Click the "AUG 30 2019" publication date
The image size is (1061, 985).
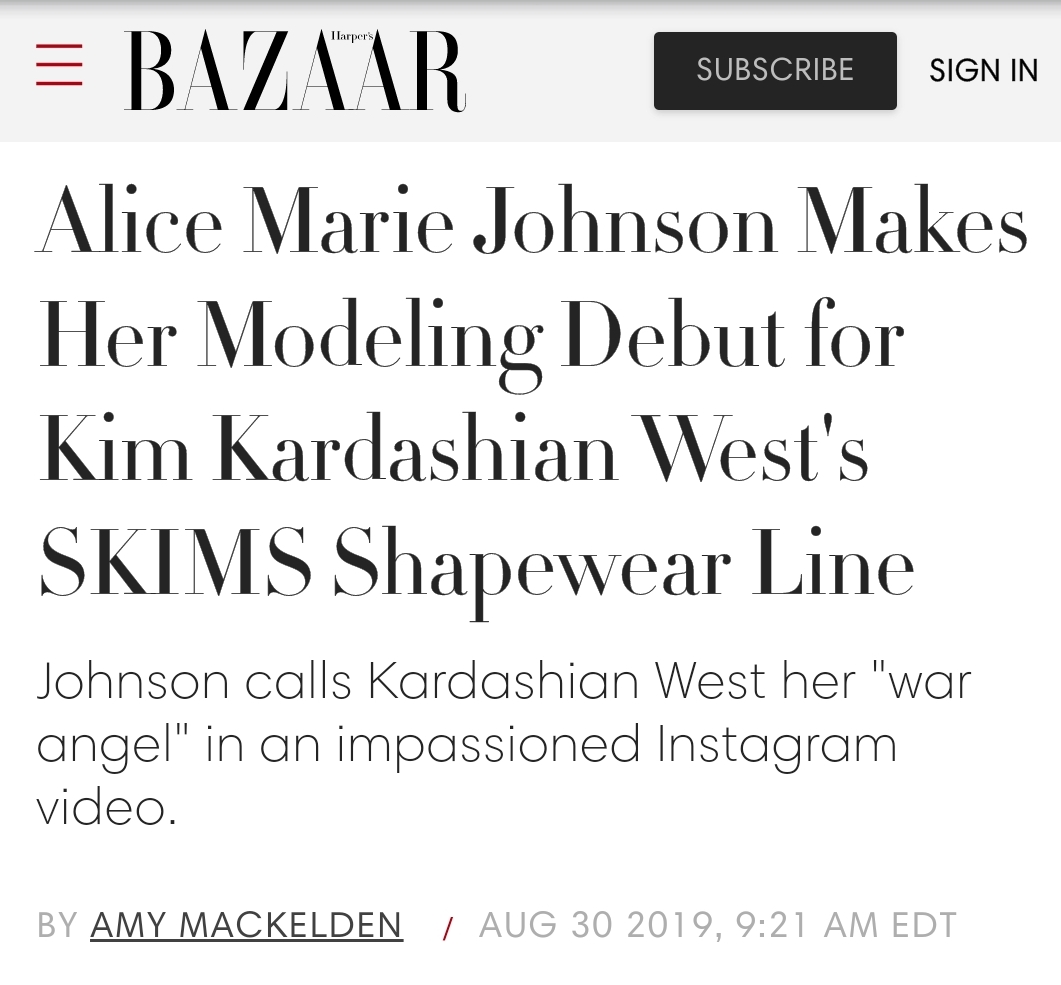(x=597, y=925)
